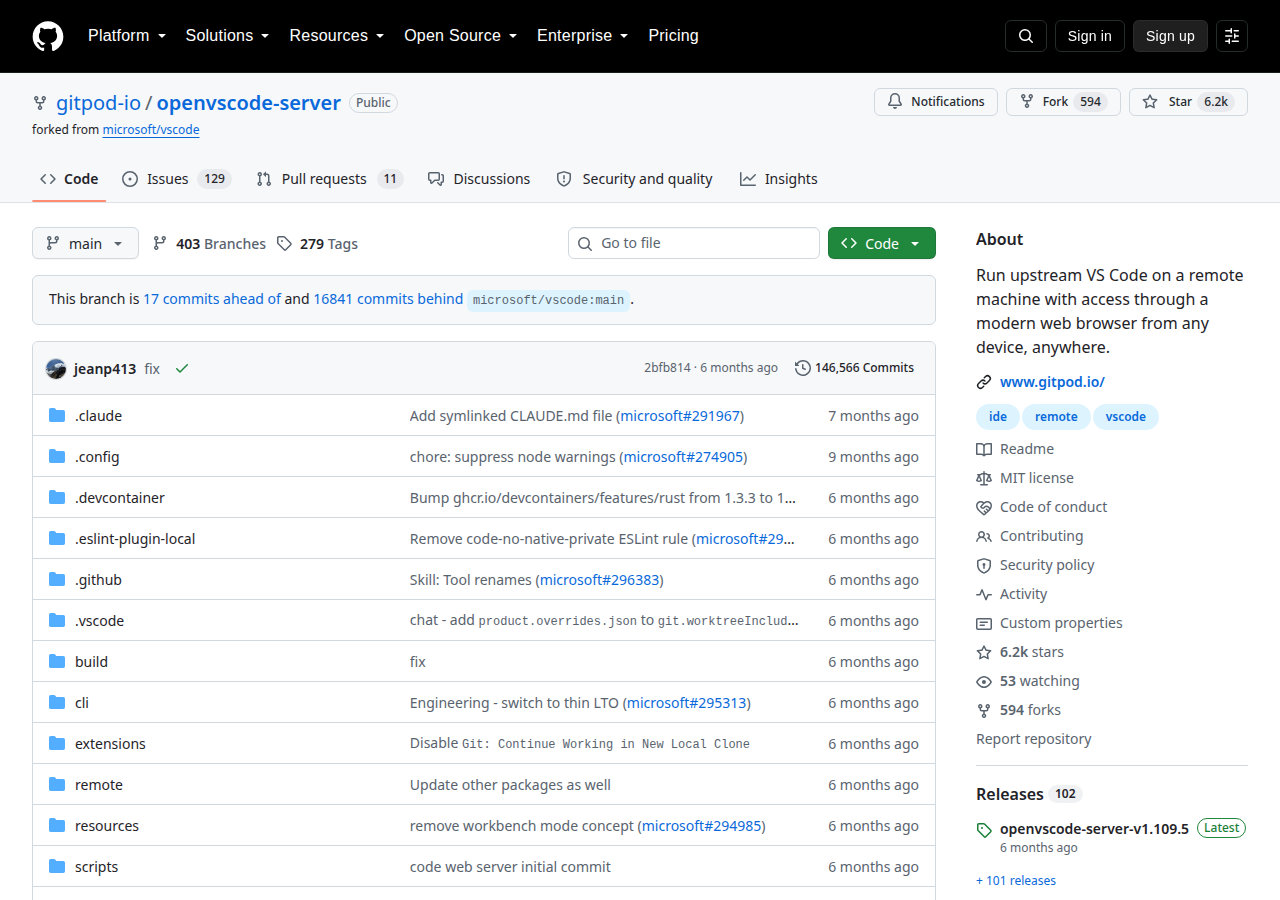
Task: Switch to the Issues tab
Action: click(177, 179)
